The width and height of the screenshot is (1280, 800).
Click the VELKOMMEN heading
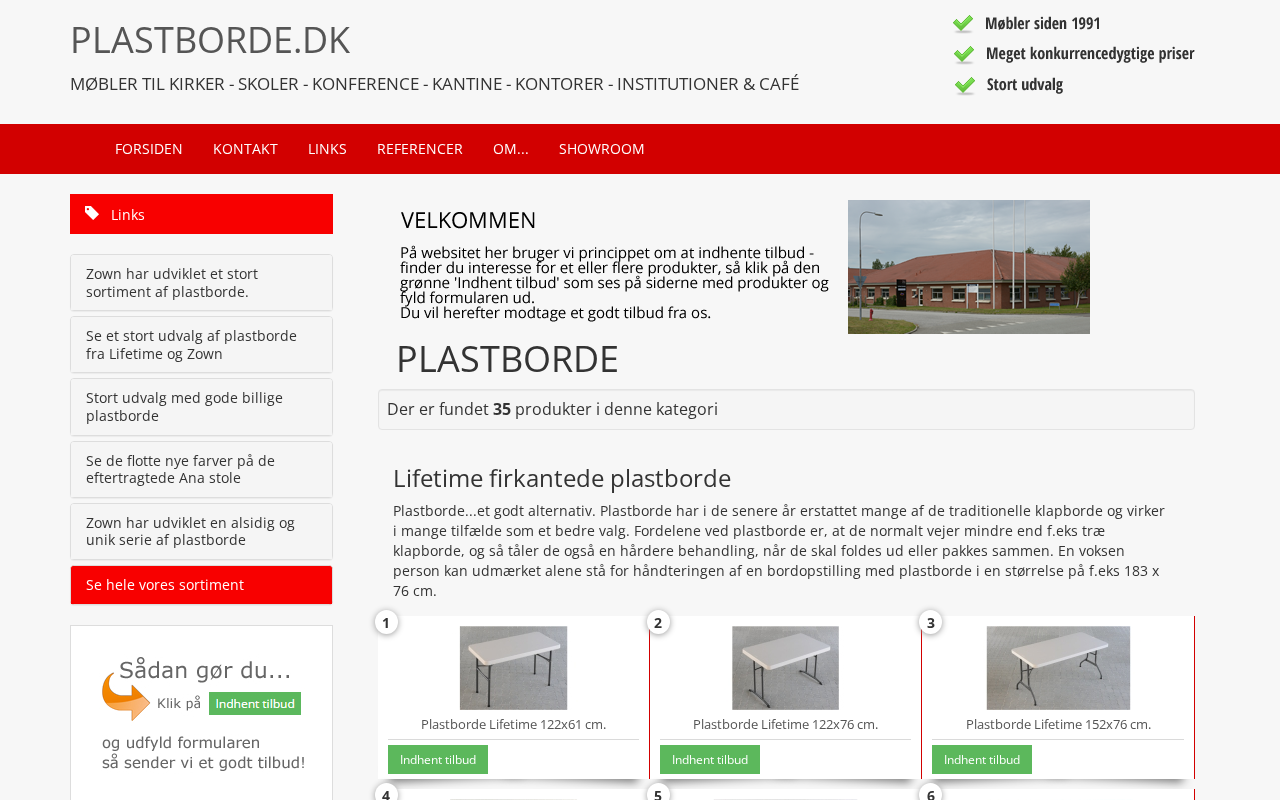(468, 220)
